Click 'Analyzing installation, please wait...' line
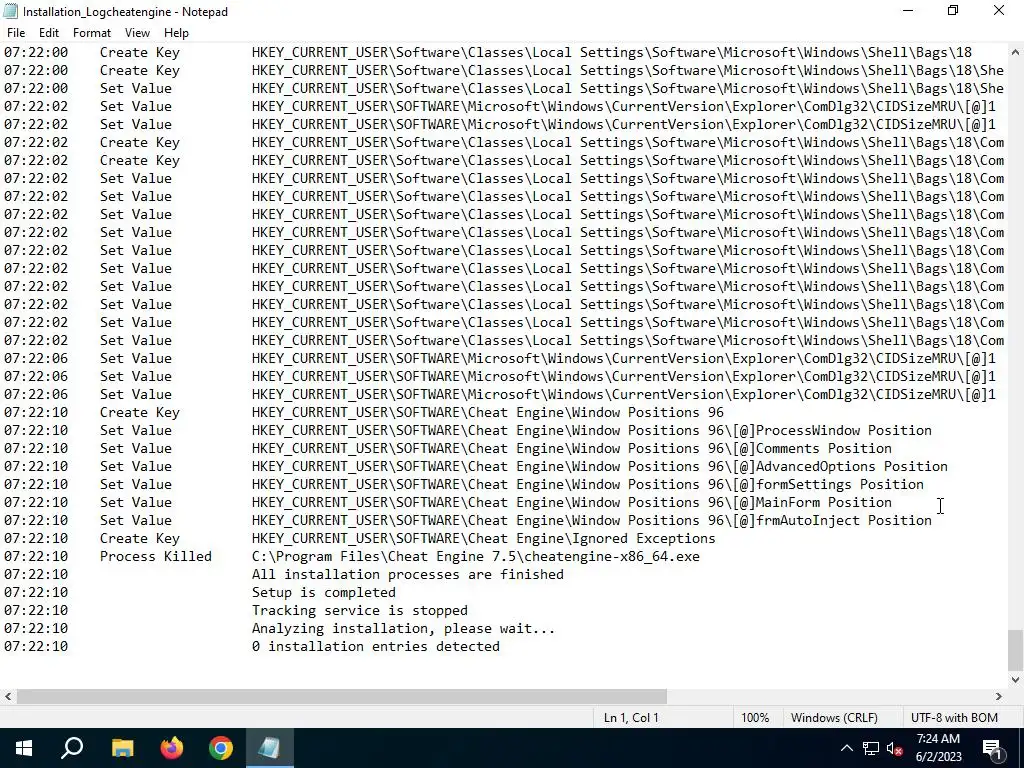This screenshot has width=1024, height=768. tap(403, 628)
